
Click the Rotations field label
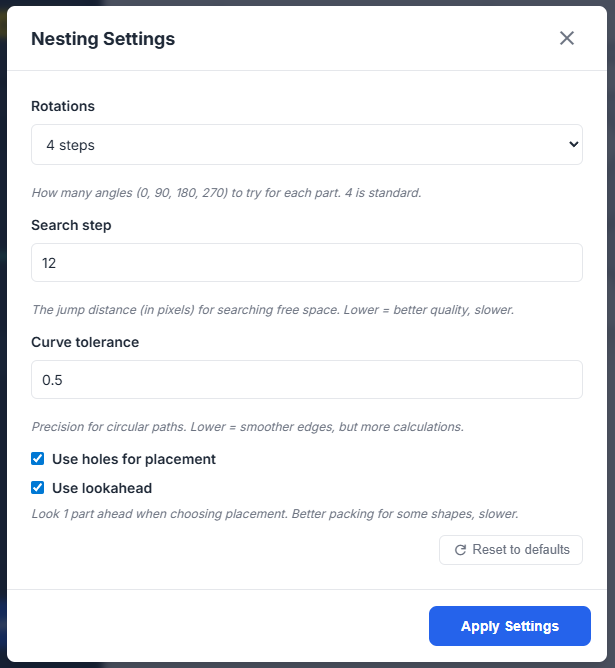tap(63, 106)
